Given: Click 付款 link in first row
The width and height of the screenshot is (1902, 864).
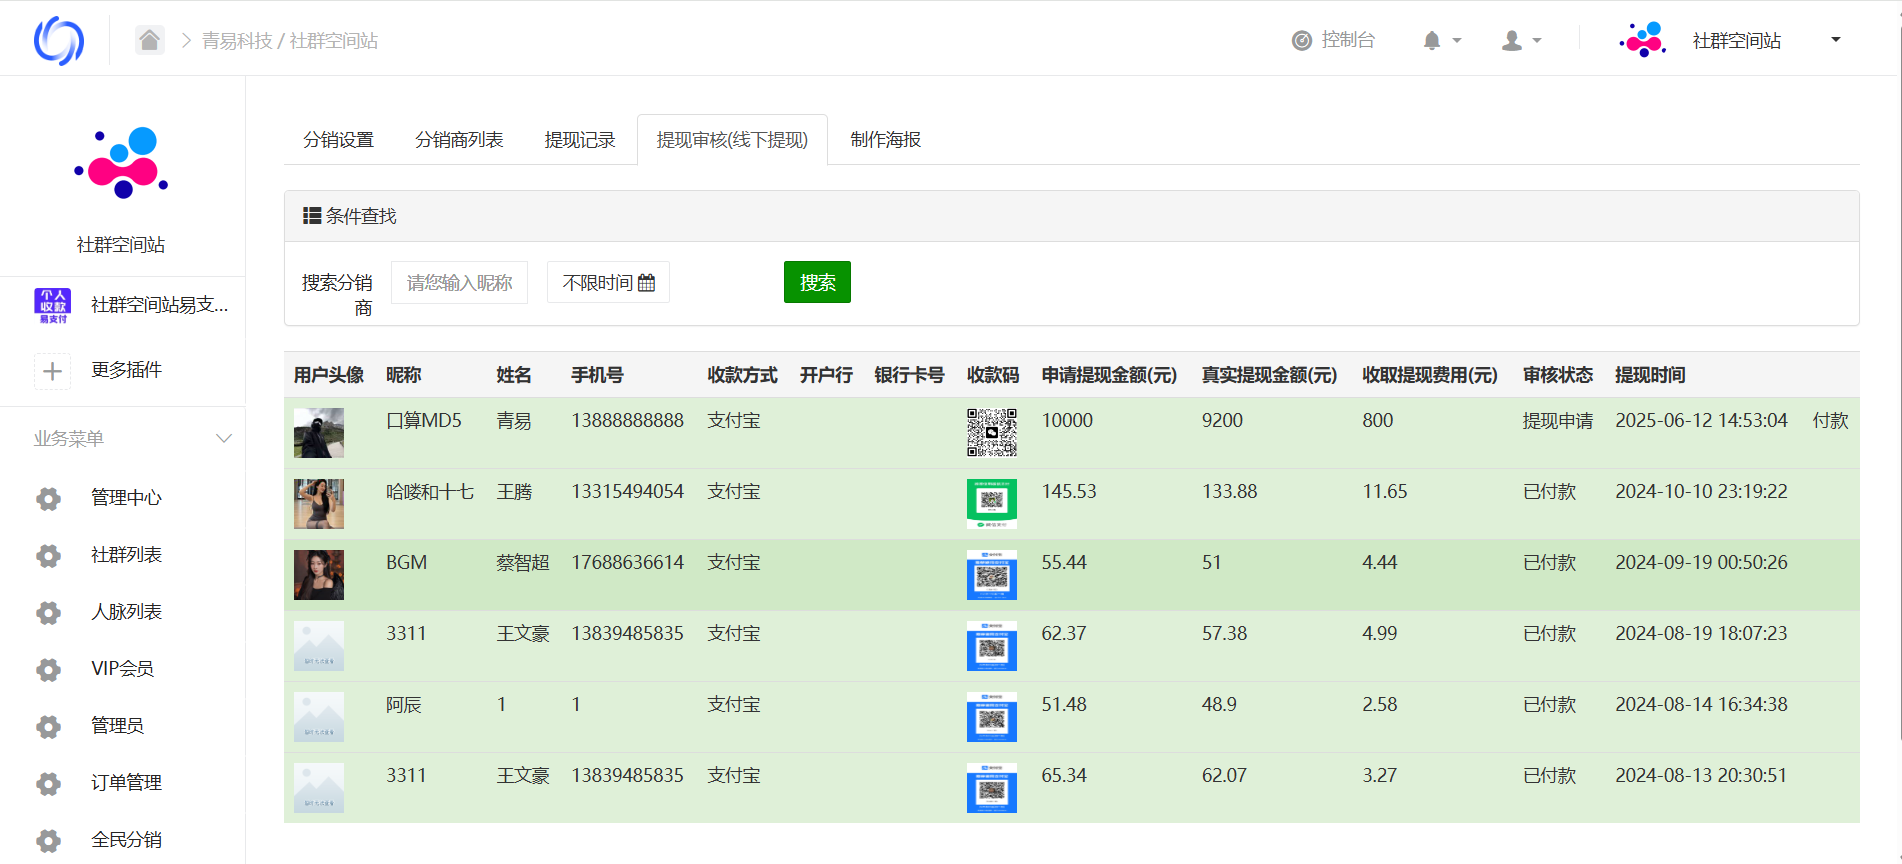Looking at the screenshot, I should (1830, 421).
